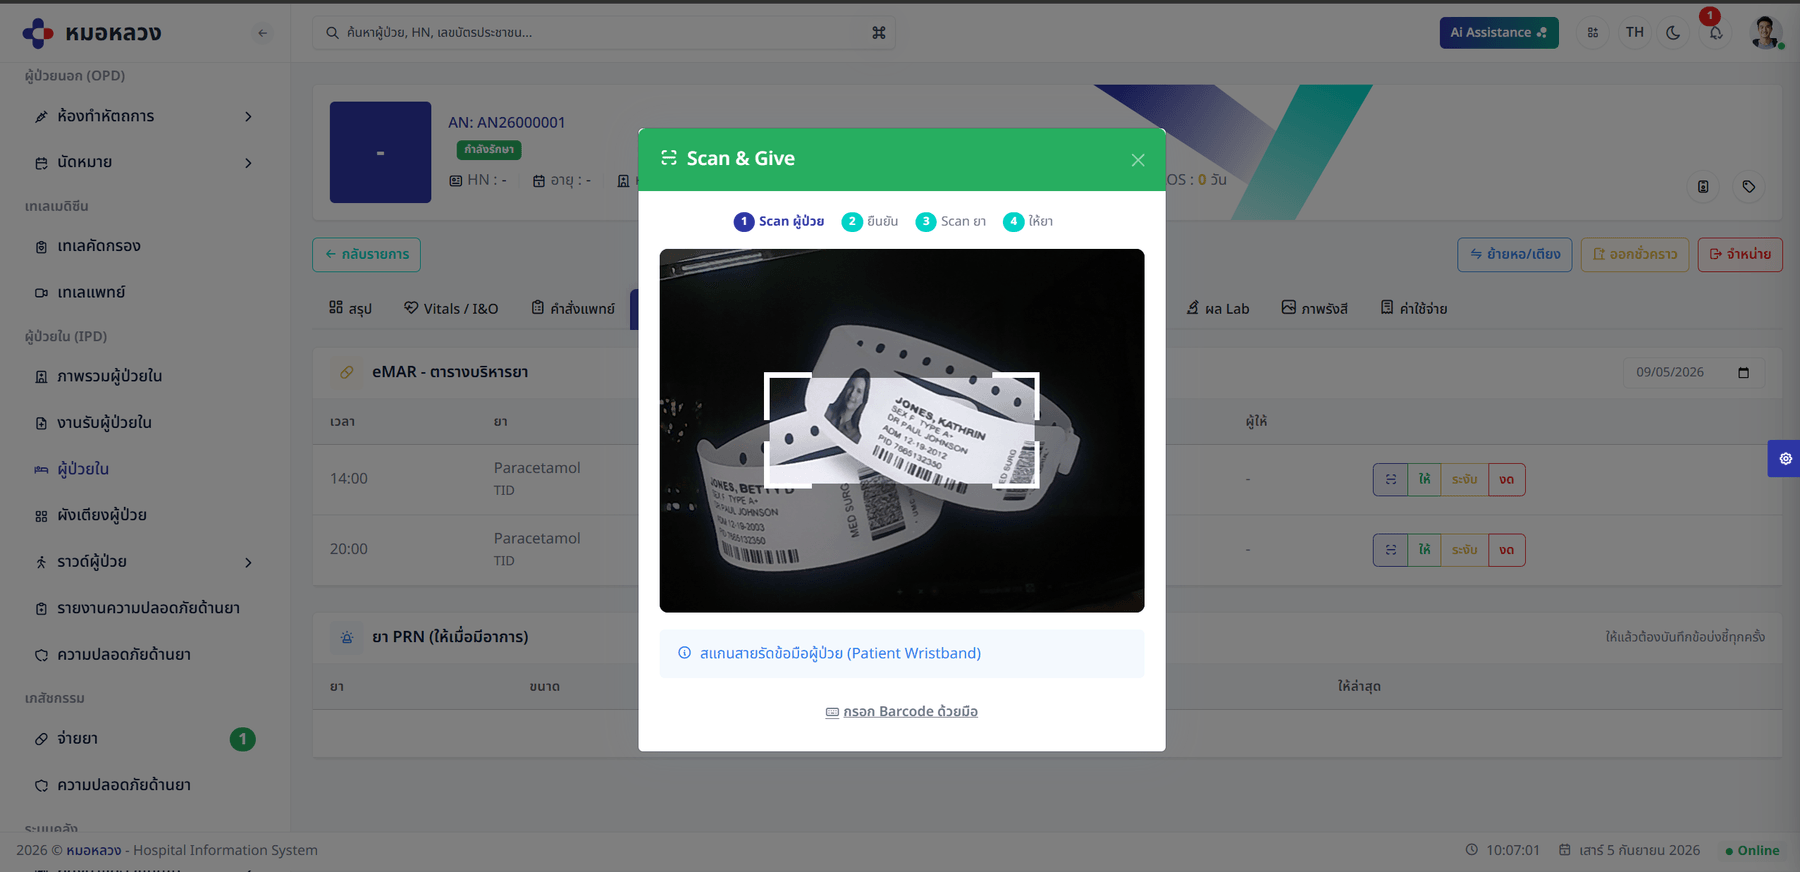Click กรอก Barcode ด้วยมือ link
Viewport: 1800px width, 872px height.
click(x=902, y=712)
